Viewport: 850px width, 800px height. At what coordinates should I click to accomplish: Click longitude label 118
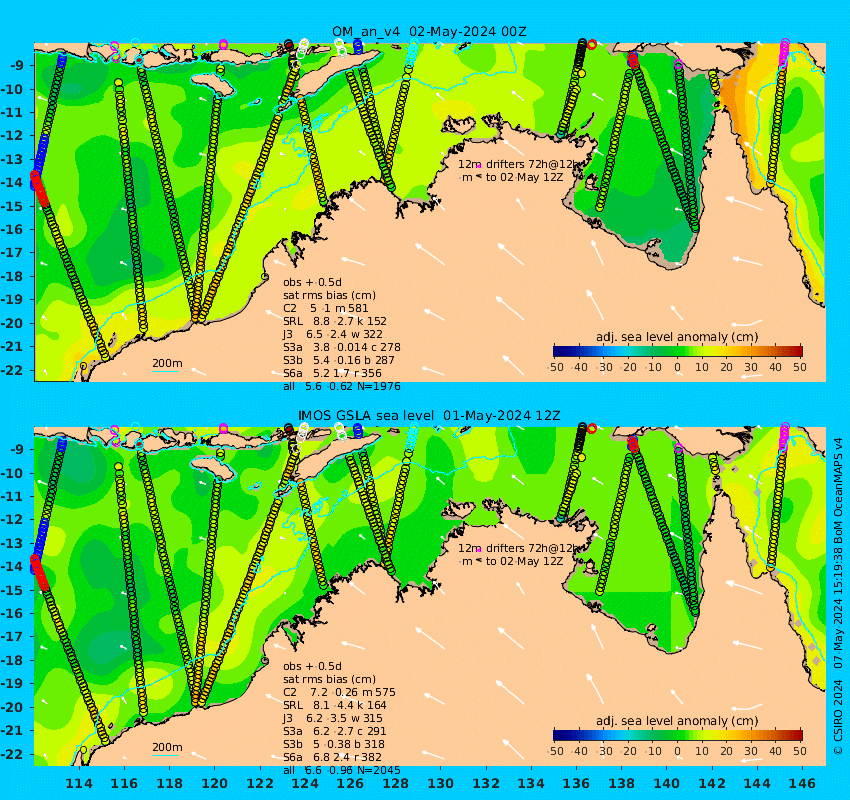pyautogui.click(x=170, y=783)
